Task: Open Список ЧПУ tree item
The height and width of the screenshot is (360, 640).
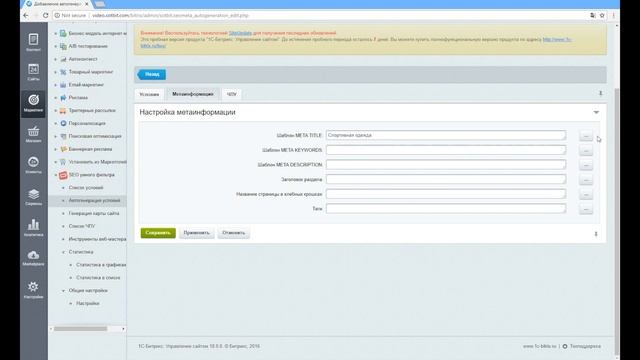Action: 82,226
